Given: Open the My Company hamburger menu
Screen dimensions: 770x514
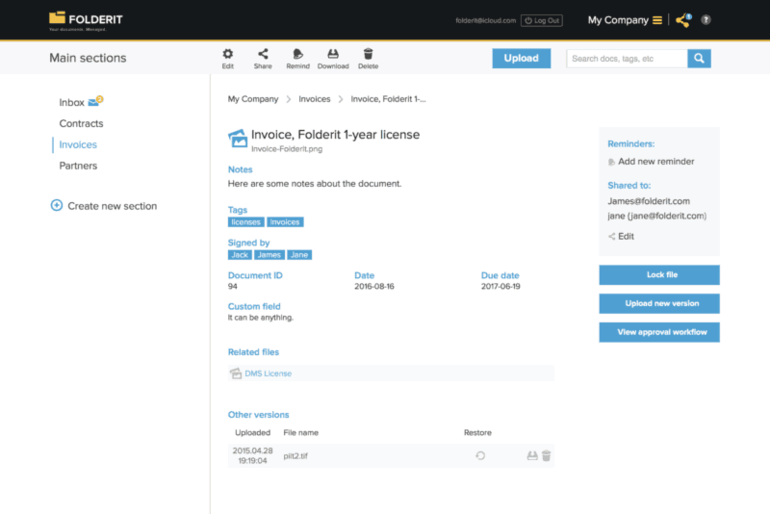Looking at the screenshot, I should pyautogui.click(x=657, y=20).
